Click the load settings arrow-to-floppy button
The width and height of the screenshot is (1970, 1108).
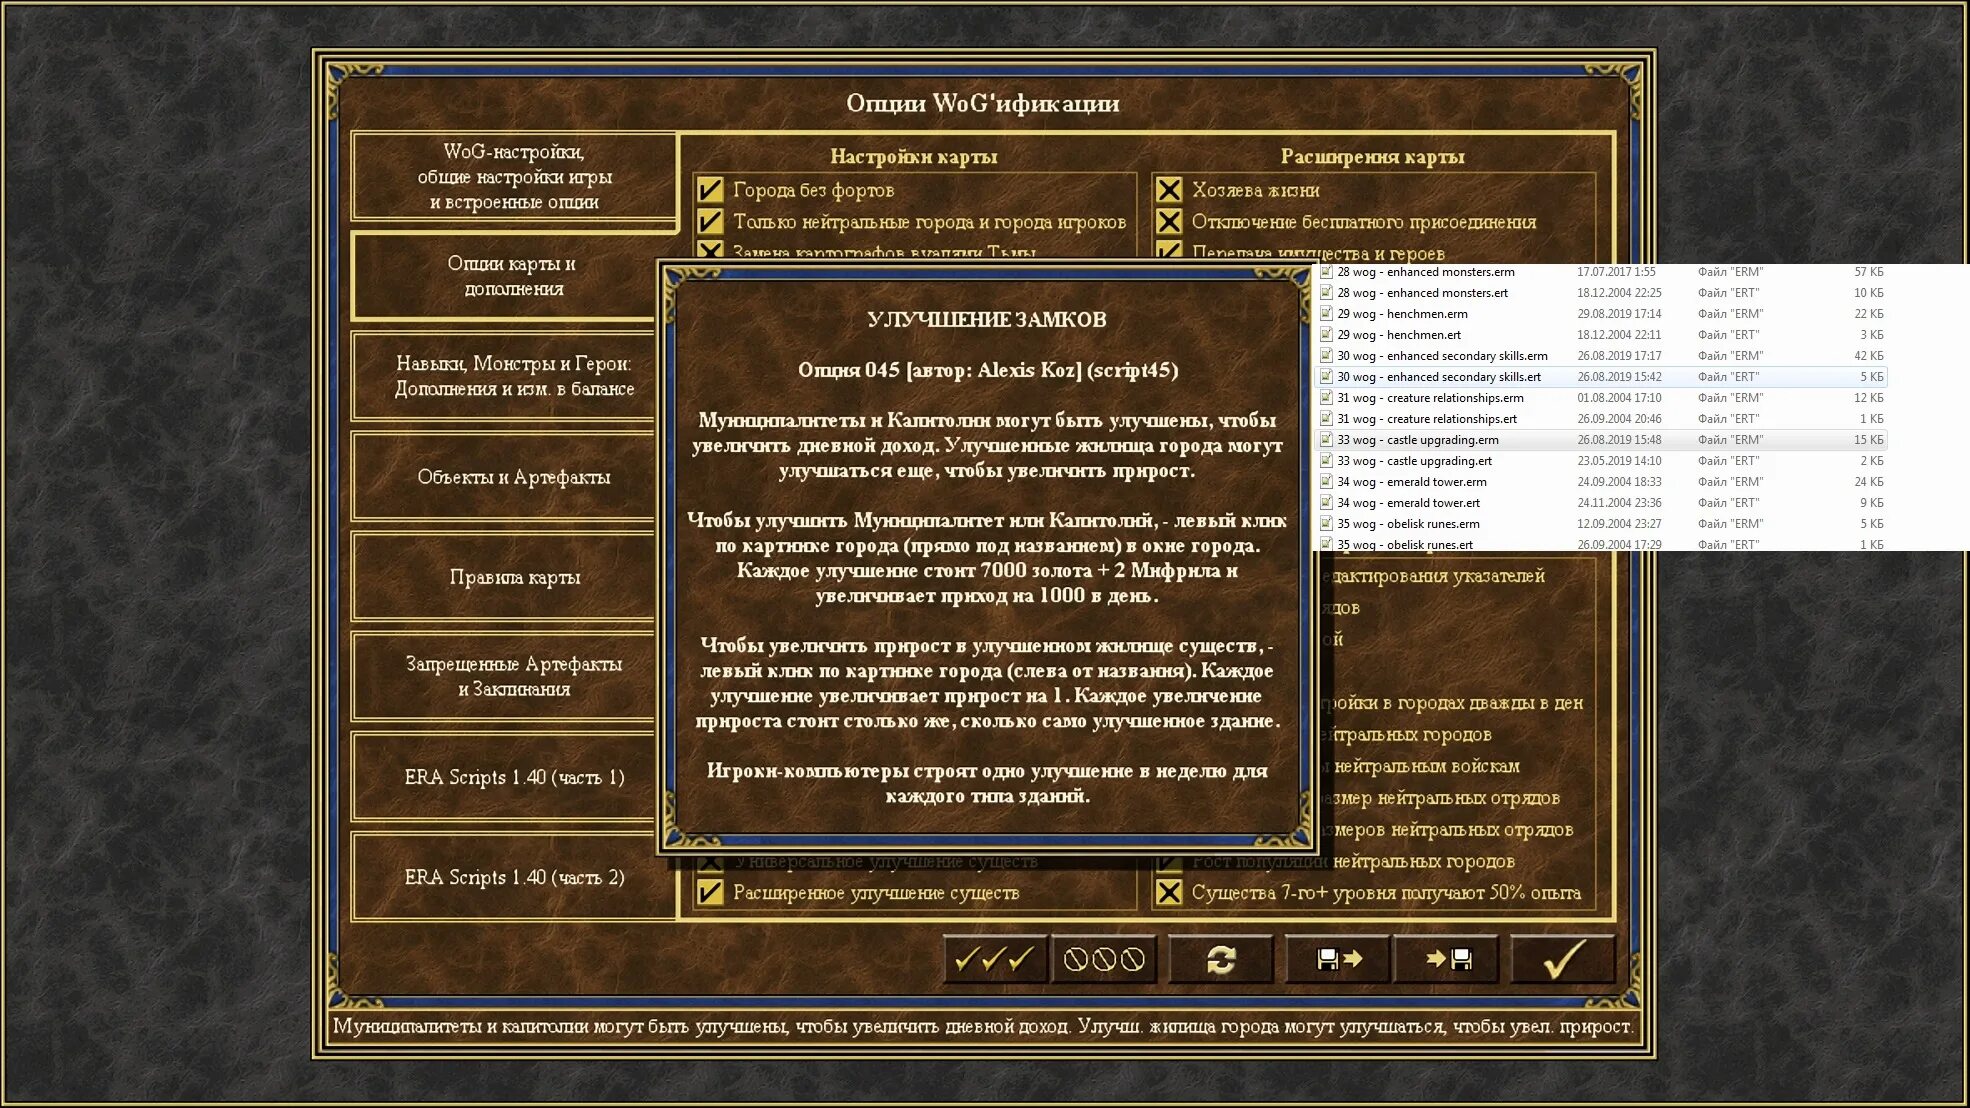1447,960
